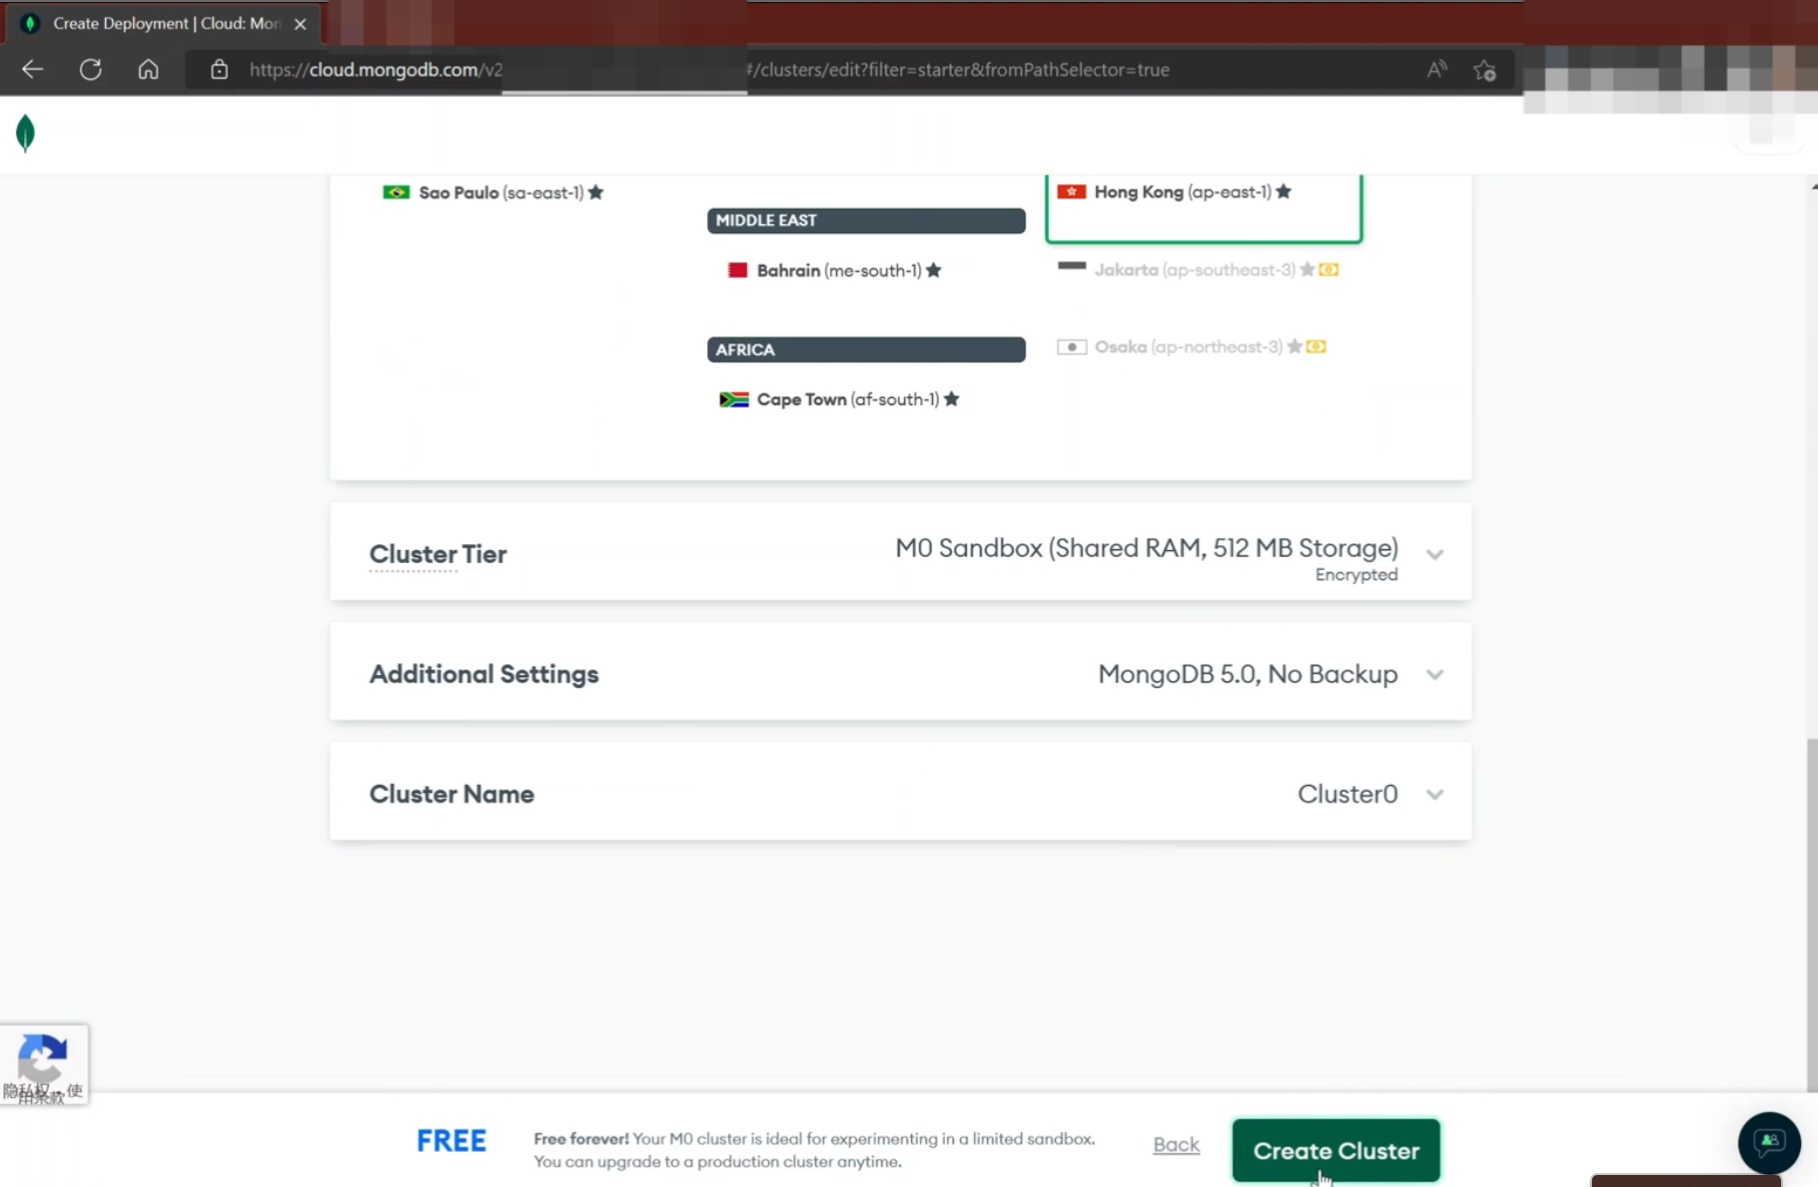Click the Bahrain flag icon

click(738, 270)
